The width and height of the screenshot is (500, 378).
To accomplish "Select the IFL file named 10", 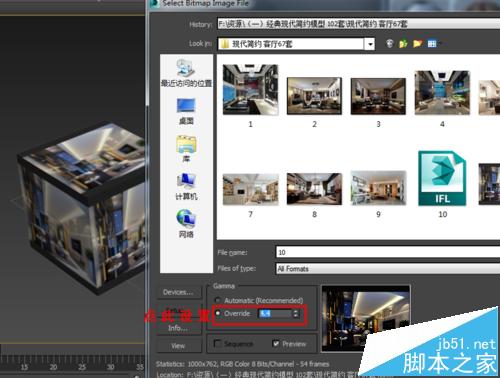I will (x=442, y=184).
